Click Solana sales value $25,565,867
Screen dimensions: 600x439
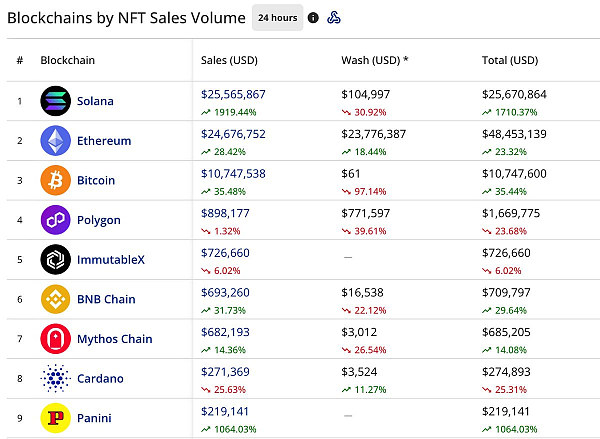[x=233, y=93]
